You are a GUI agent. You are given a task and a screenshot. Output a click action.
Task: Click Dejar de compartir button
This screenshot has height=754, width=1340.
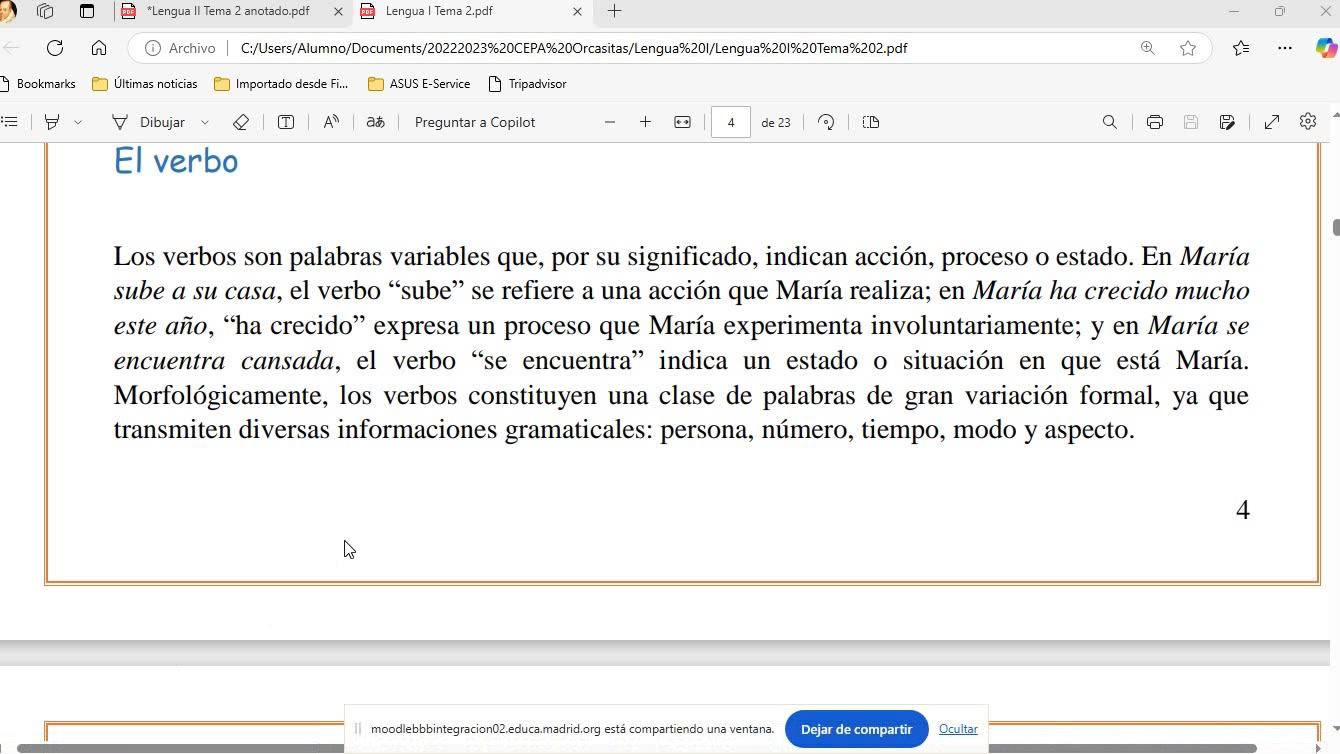click(856, 729)
